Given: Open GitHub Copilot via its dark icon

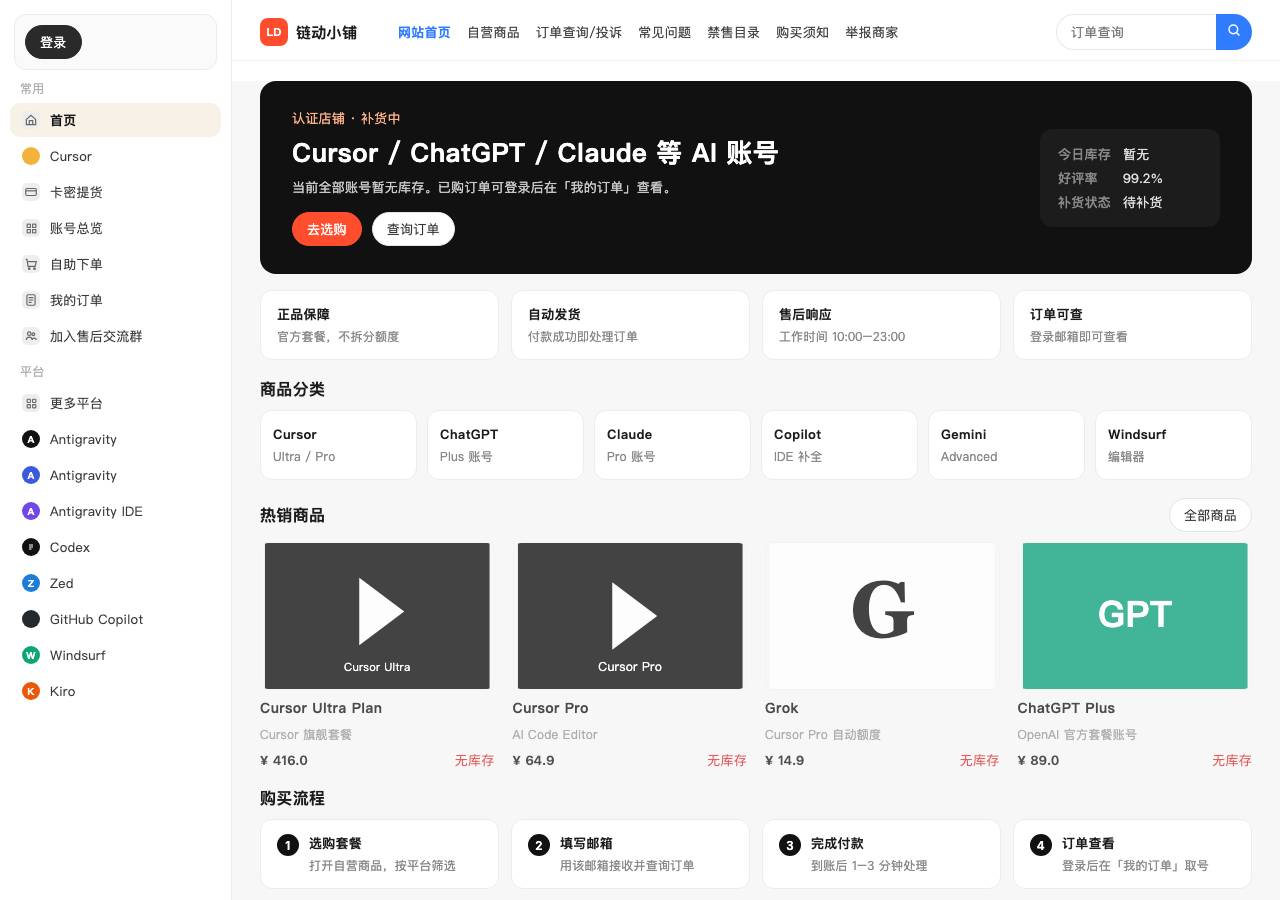Looking at the screenshot, I should click(31, 619).
